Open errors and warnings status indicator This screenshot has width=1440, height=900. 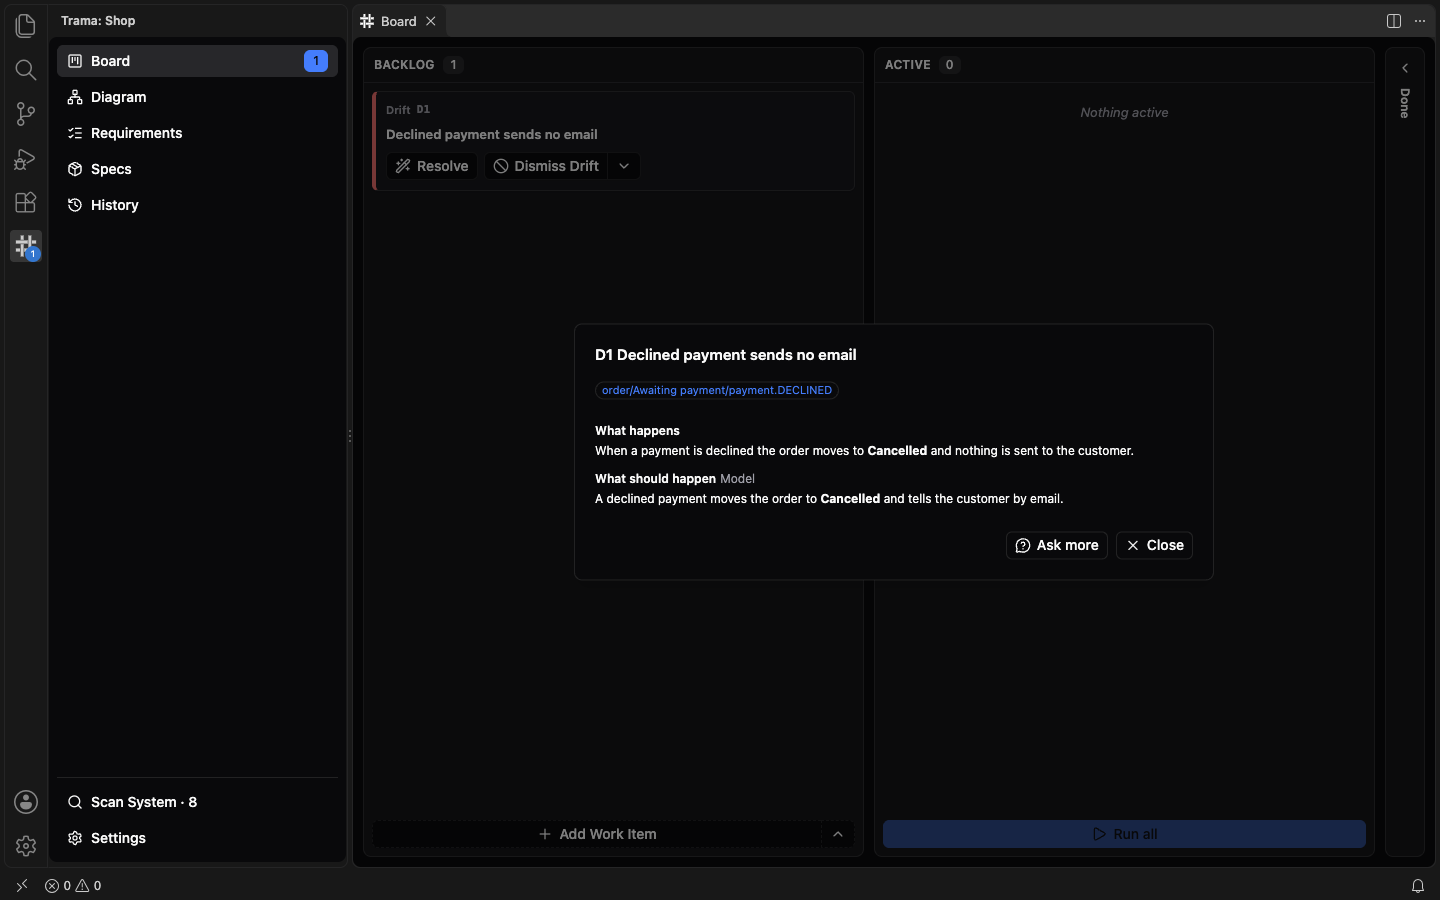pos(73,886)
